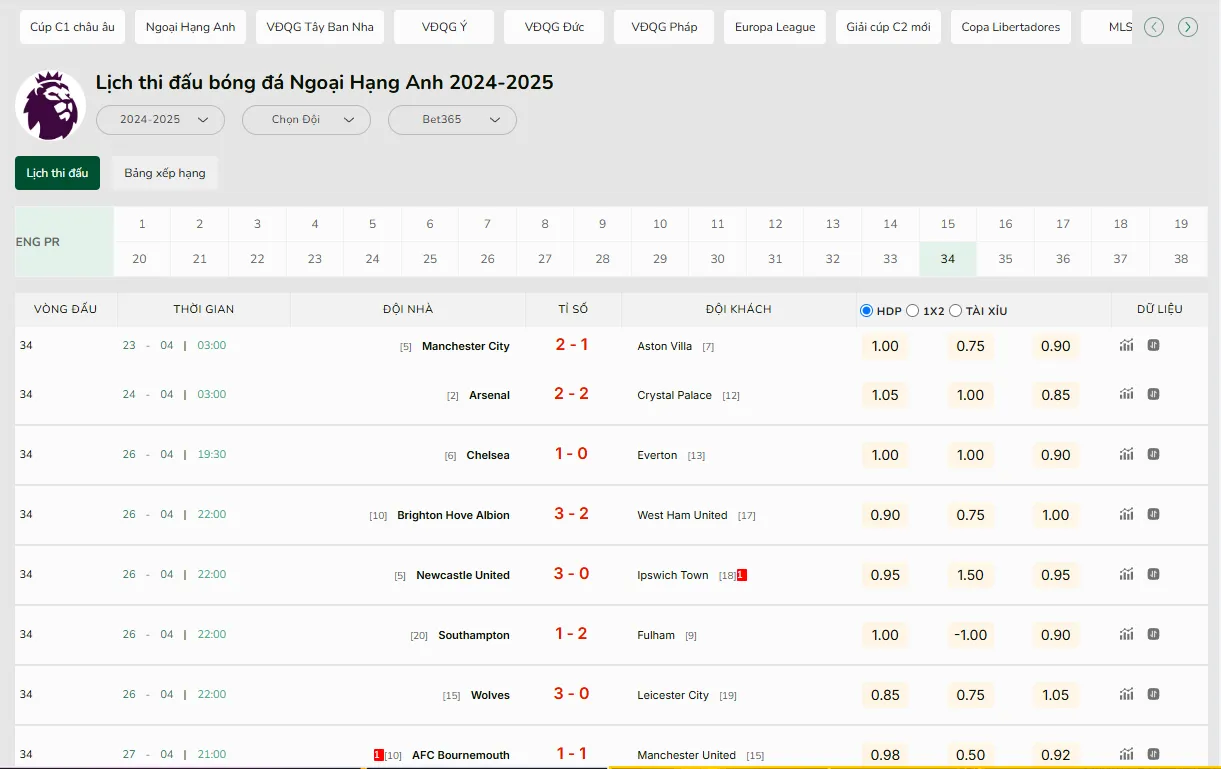
Task: Open the stats chart icon for Arsenal match
Action: (x=1127, y=394)
